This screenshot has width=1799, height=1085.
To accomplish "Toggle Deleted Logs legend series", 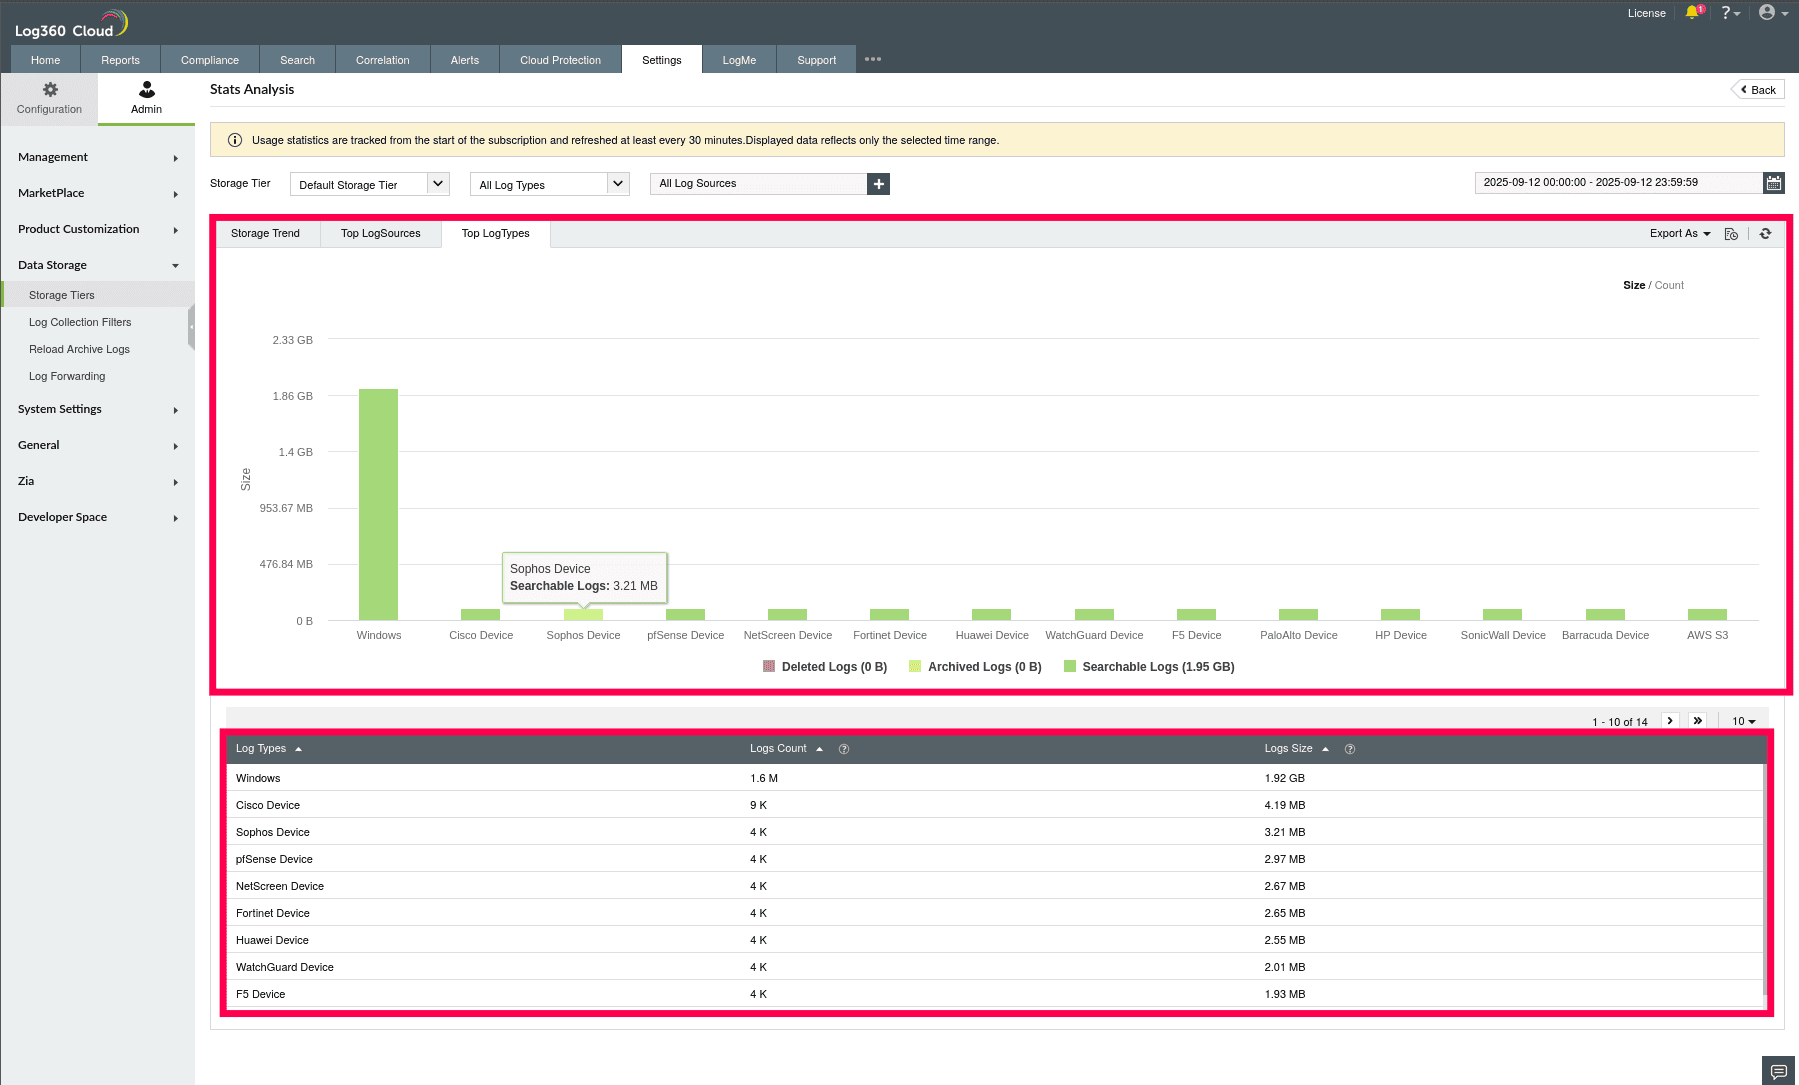I will click(x=825, y=667).
